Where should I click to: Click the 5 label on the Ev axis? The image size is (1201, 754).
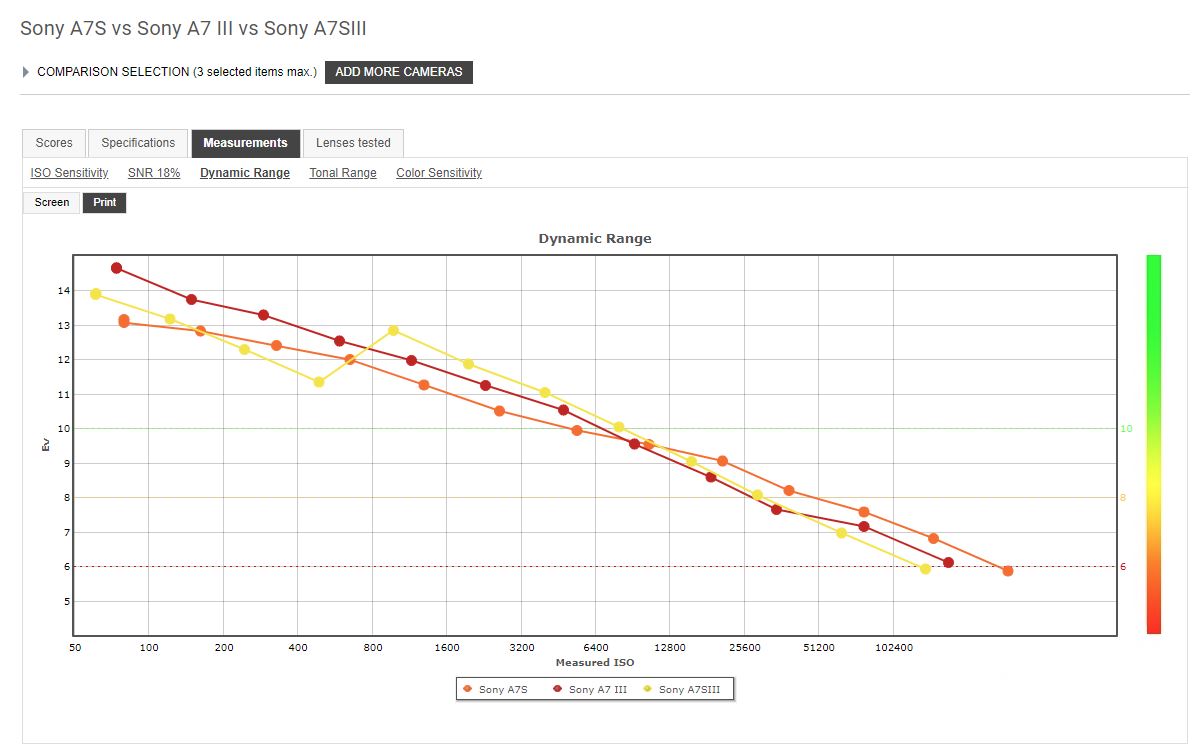66,602
